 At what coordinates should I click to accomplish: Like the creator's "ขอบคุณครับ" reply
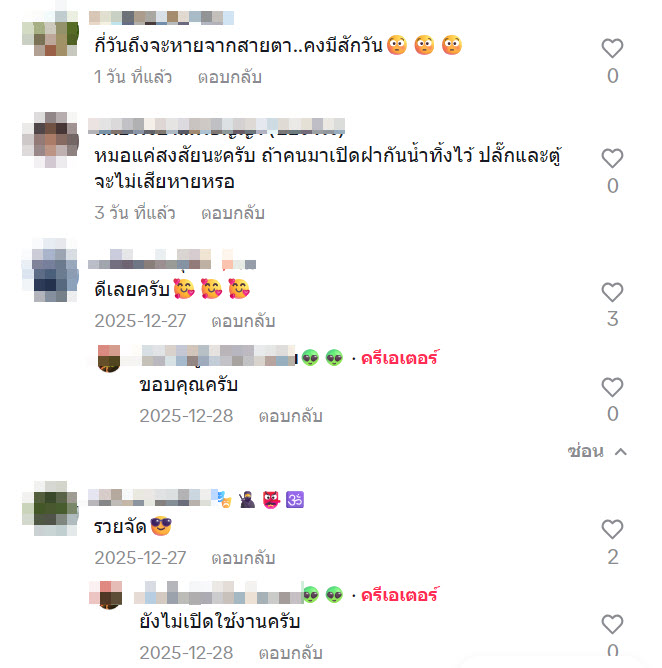[612, 387]
